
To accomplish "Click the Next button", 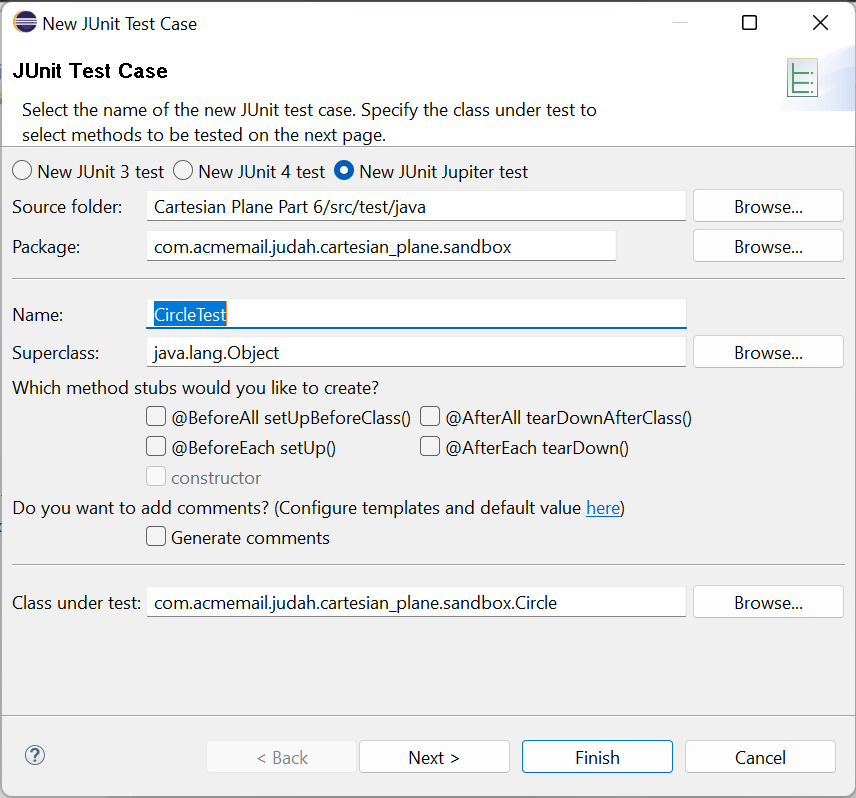I will click(434, 757).
